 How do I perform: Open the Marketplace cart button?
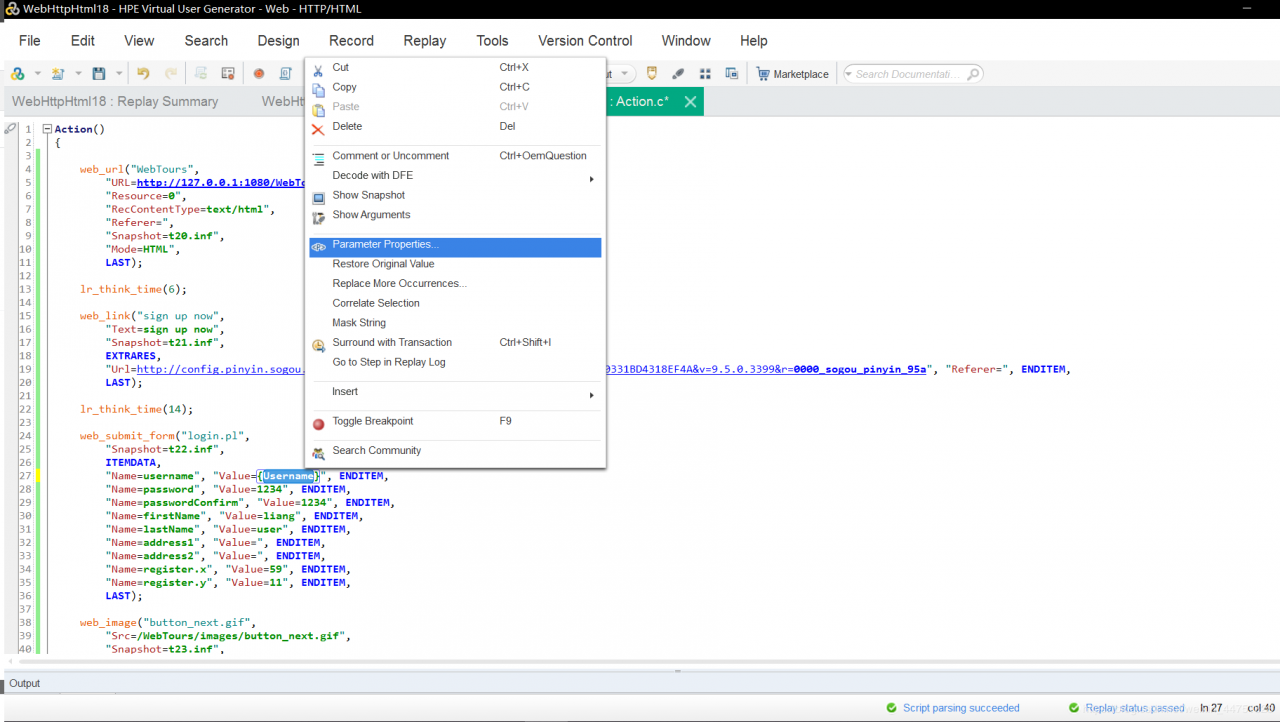pyautogui.click(x=793, y=74)
